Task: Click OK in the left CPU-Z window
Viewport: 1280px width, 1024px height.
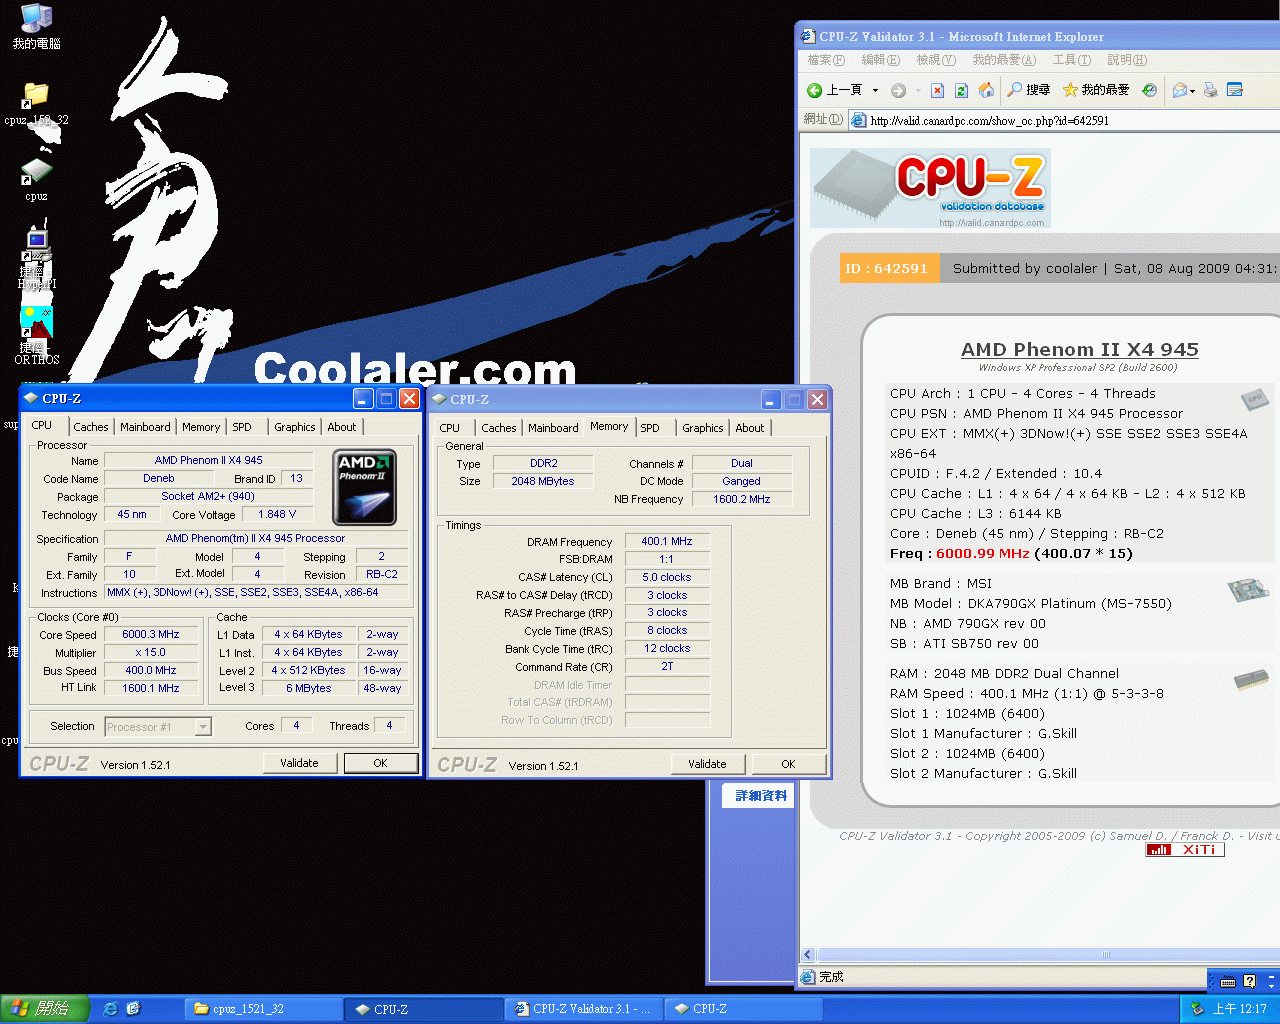Action: (381, 763)
